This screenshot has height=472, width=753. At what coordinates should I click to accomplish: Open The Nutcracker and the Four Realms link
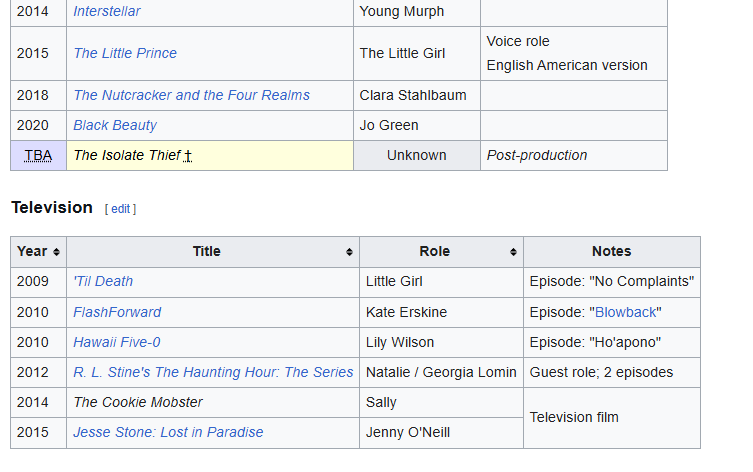point(191,95)
